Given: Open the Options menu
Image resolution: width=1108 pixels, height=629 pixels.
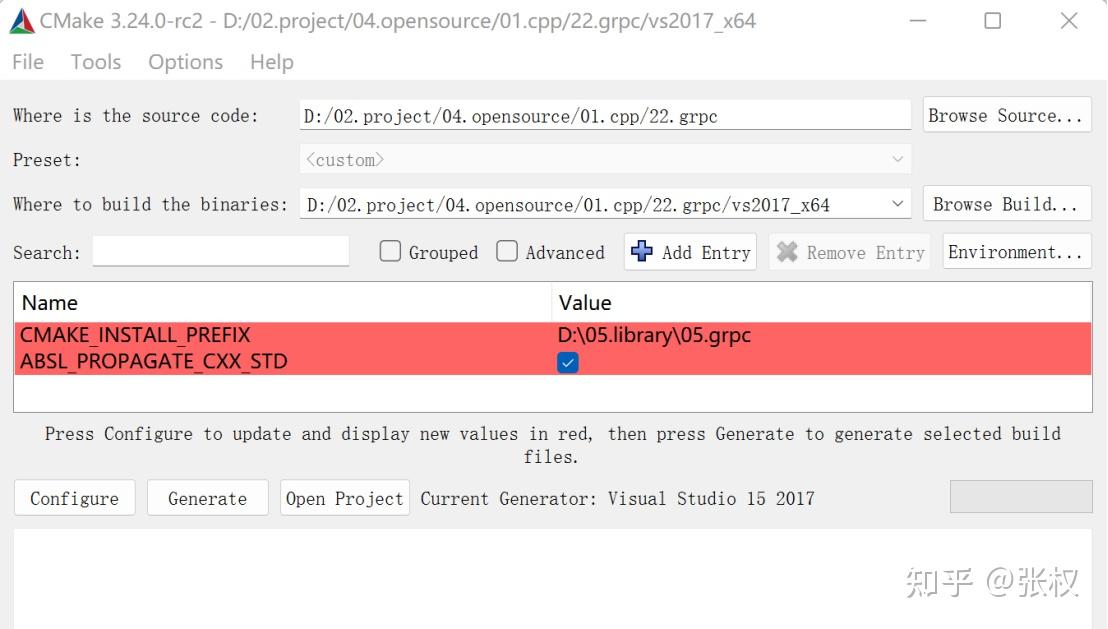Looking at the screenshot, I should (x=184, y=62).
